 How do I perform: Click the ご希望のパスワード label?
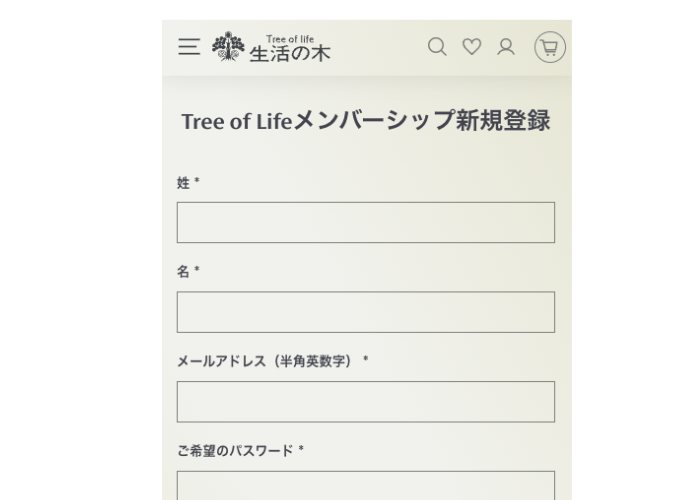coord(235,450)
